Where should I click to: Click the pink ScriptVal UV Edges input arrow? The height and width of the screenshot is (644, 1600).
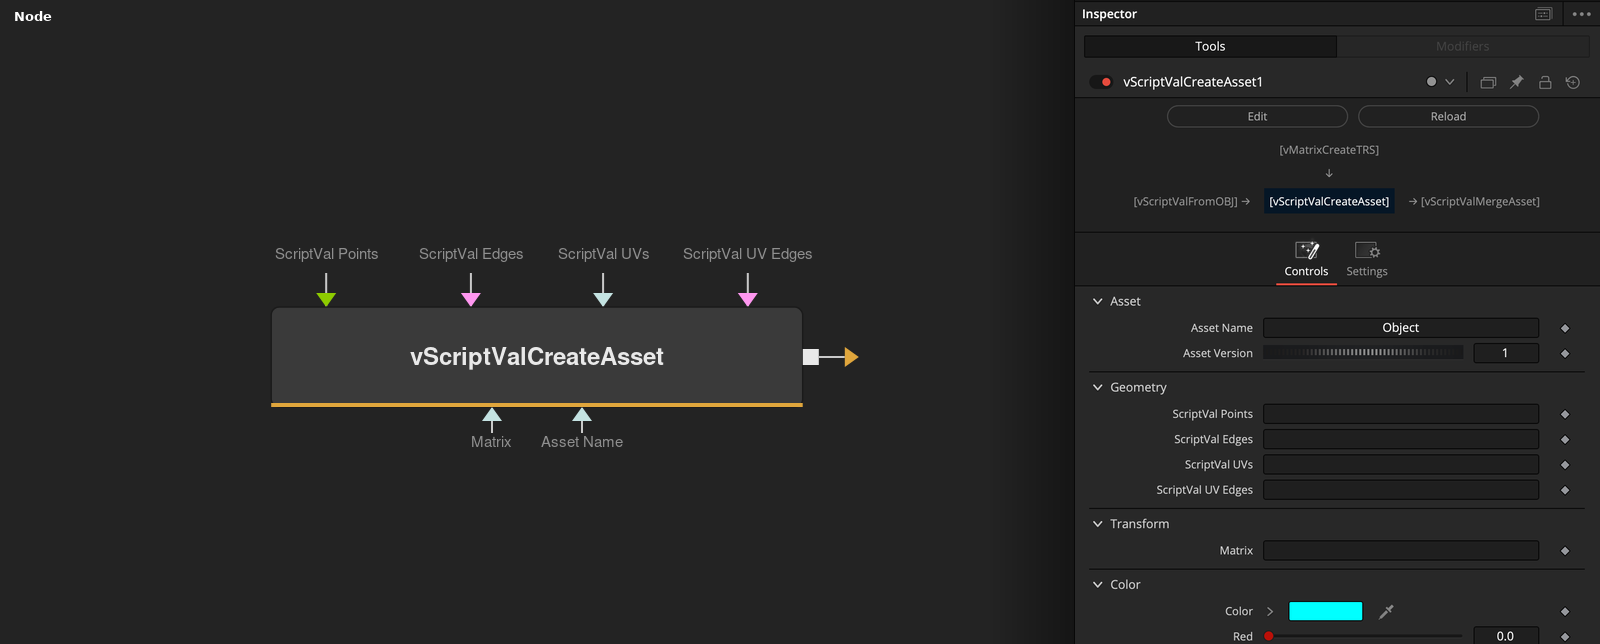tap(748, 298)
